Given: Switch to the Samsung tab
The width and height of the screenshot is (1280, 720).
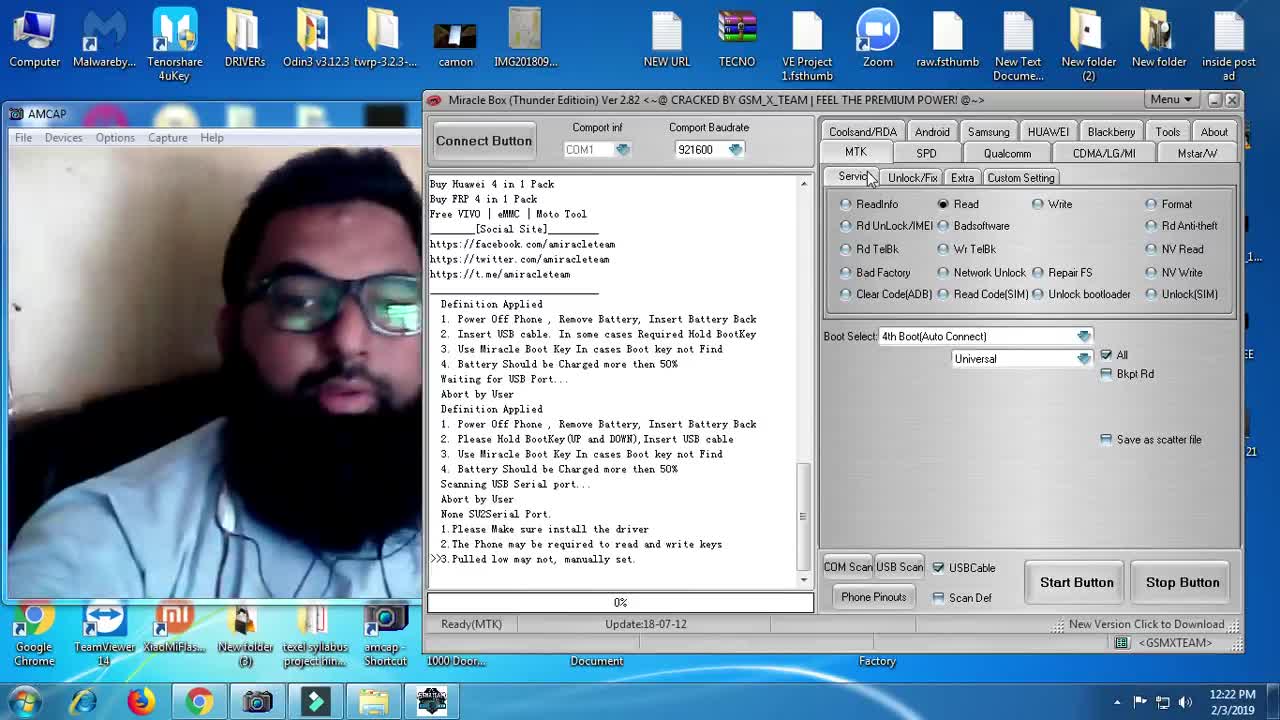Looking at the screenshot, I should point(988,132).
